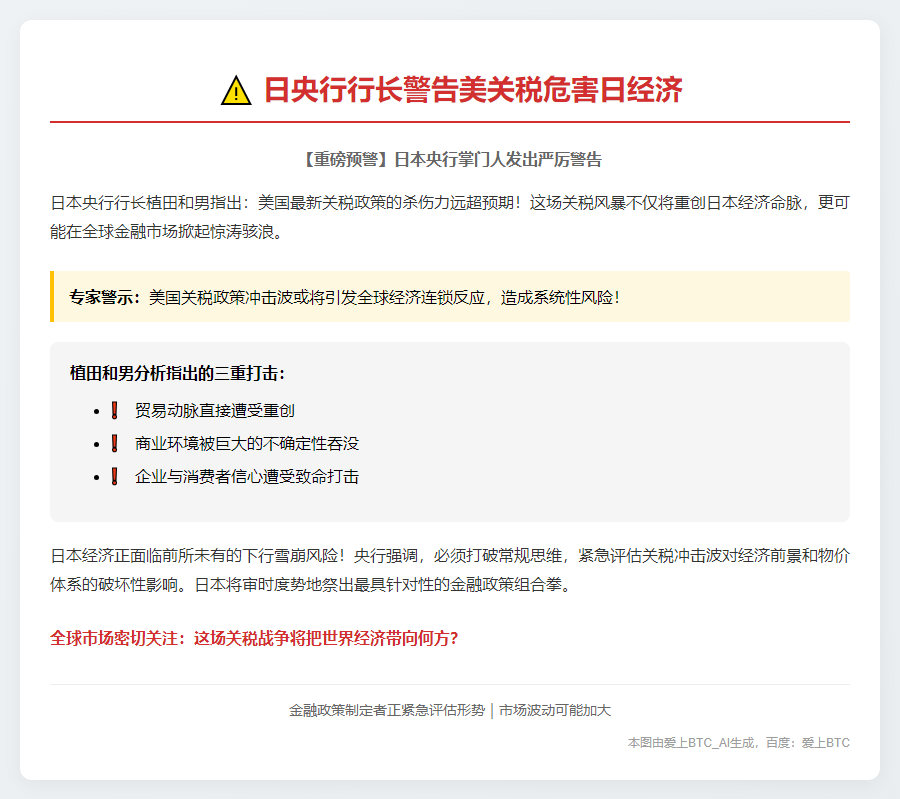Click the footer text 市场波动可能加大
This screenshot has width=900, height=799.
click(555, 711)
